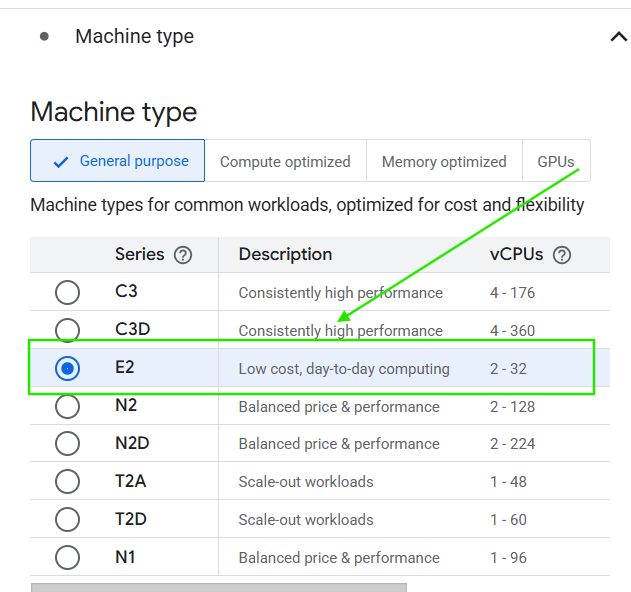Pick the T2D scale-out series radio
Image resolution: width=631 pixels, height=592 pixels.
67,519
